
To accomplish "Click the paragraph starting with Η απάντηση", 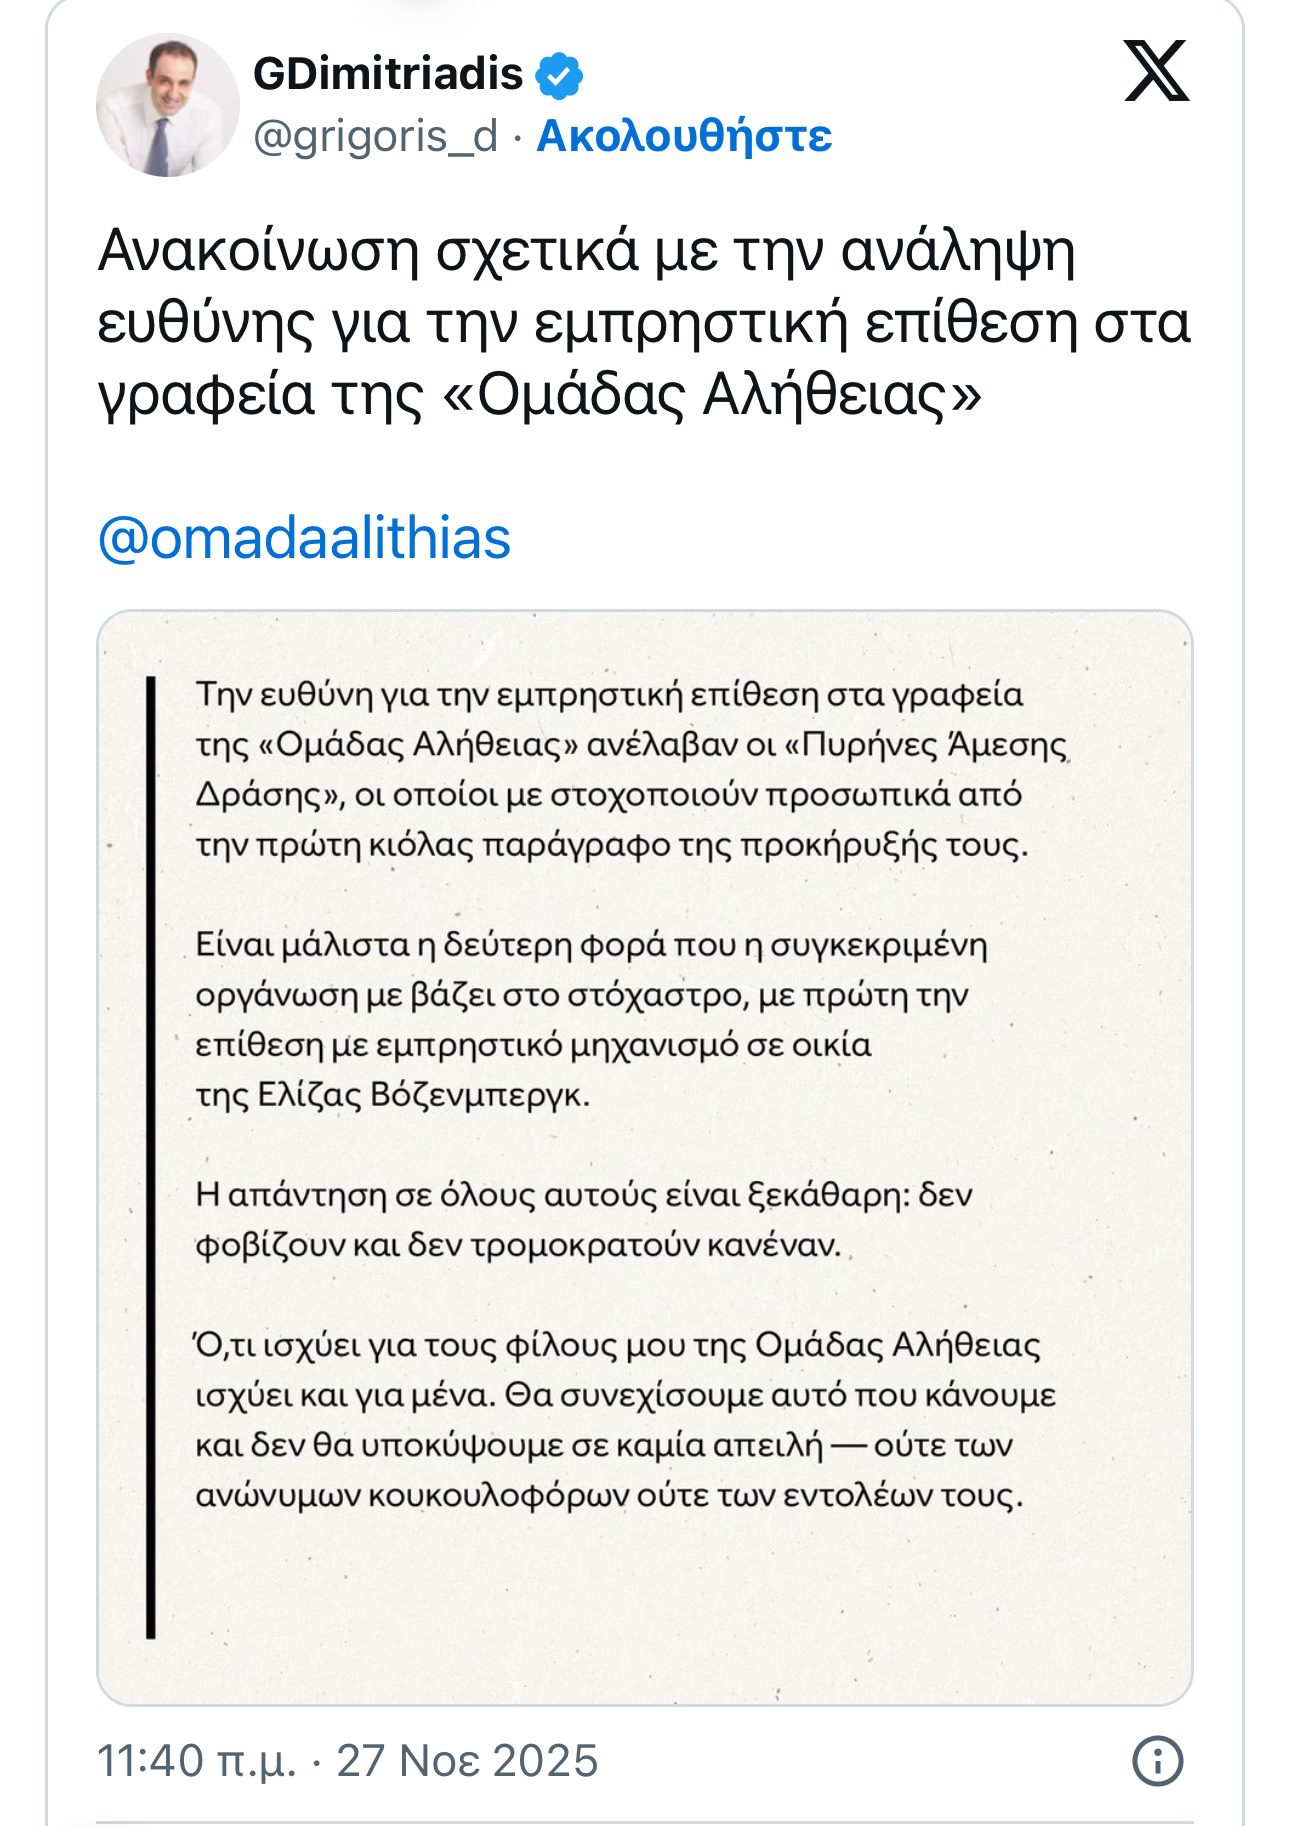I will click(583, 1220).
